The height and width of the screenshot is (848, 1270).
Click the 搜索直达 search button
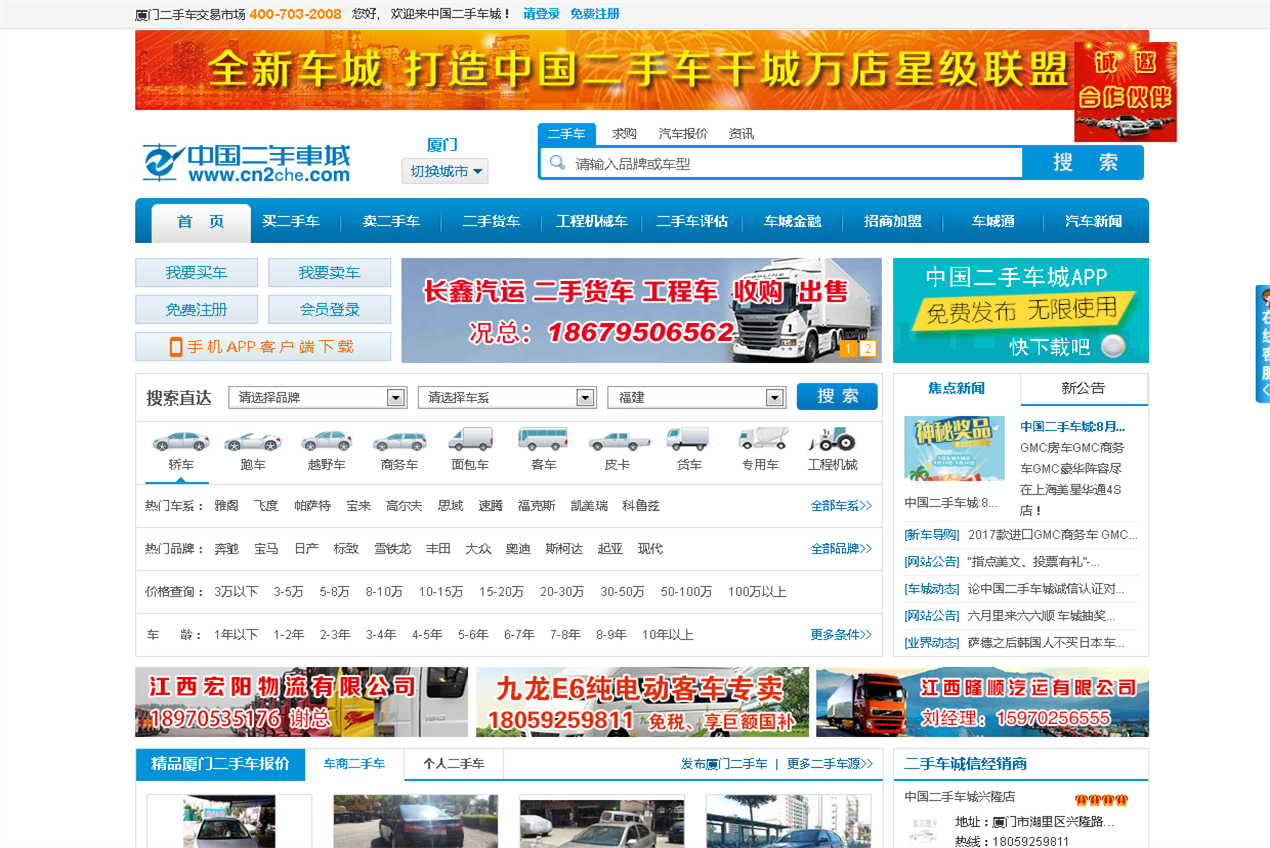coord(837,397)
